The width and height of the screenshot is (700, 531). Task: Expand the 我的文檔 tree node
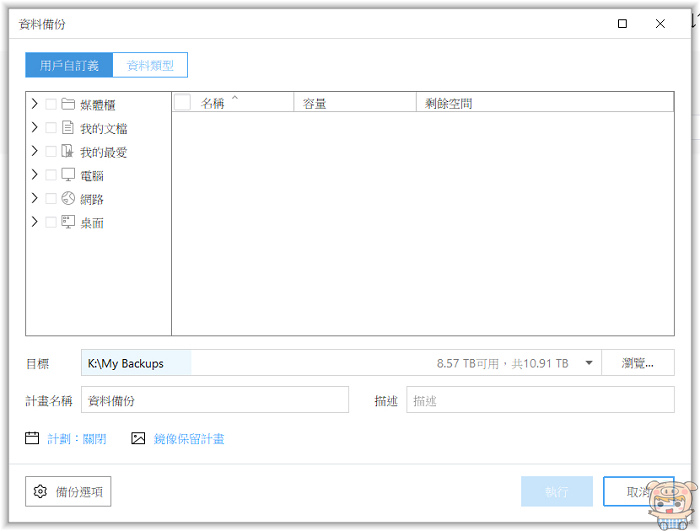pos(34,128)
